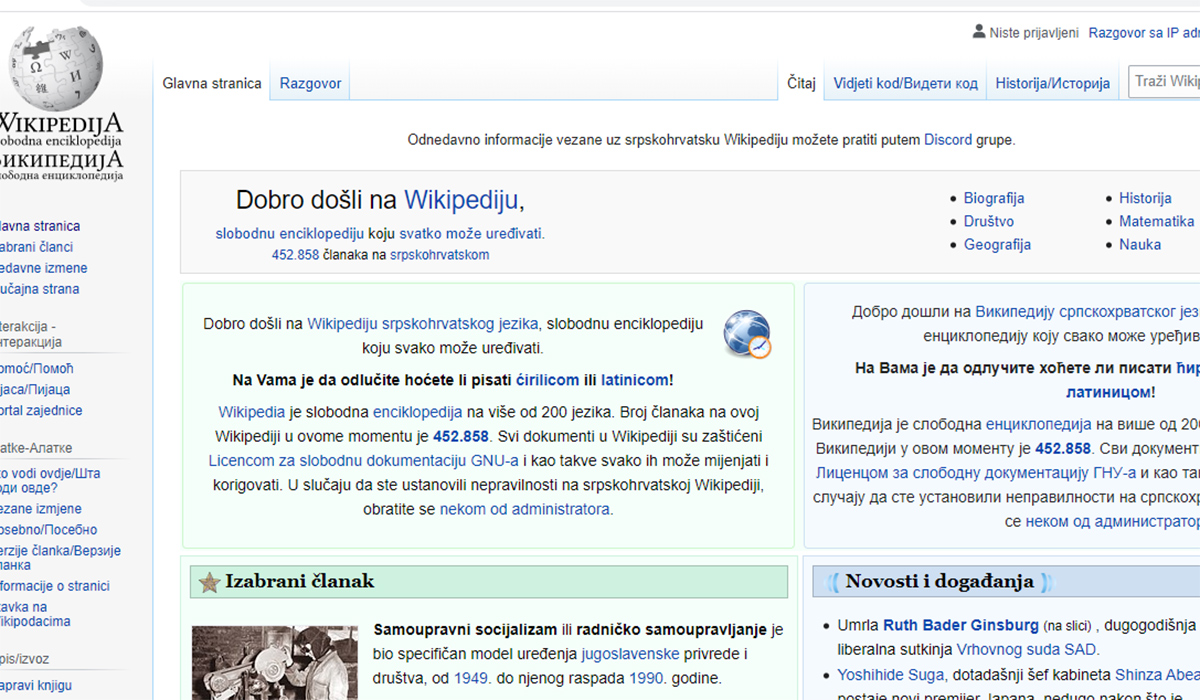Open the Ruth Bader Ginsburg news link
Screen dimensions: 1200x700
(961, 625)
